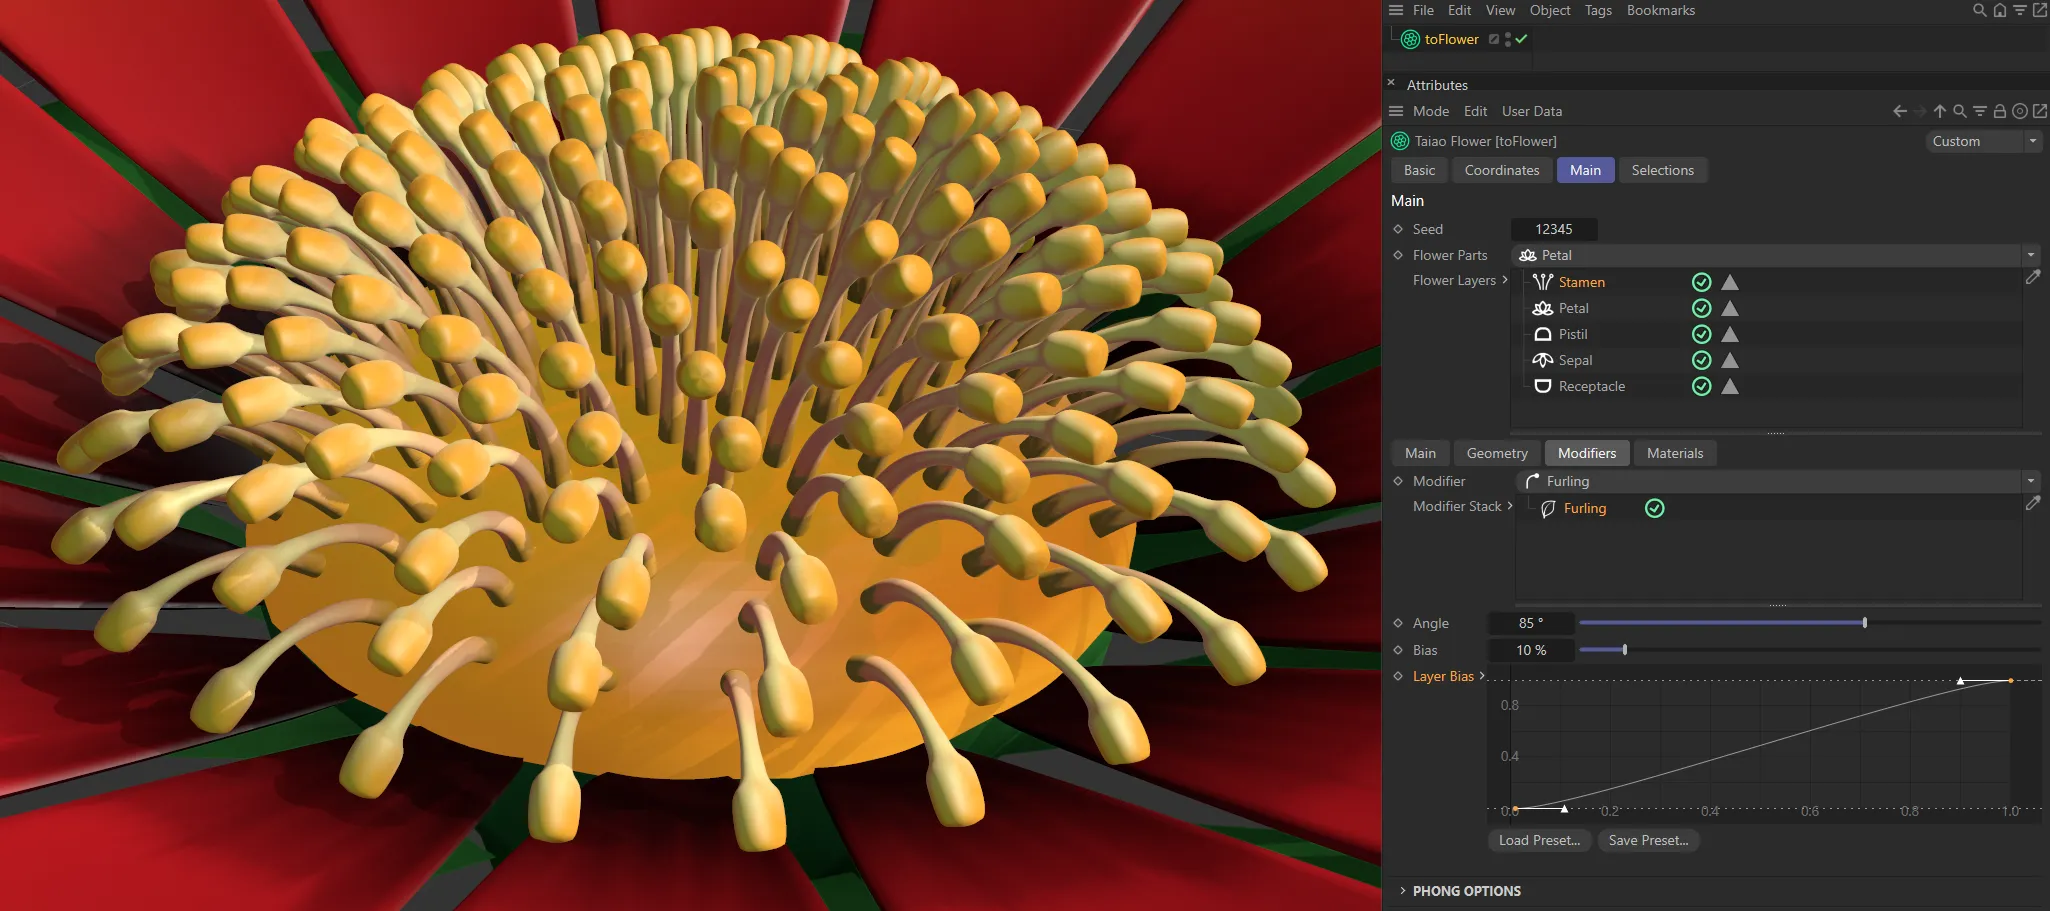Screen dimensions: 2050x911
Task: Select the Pistil layer icon
Action: tap(1541, 334)
